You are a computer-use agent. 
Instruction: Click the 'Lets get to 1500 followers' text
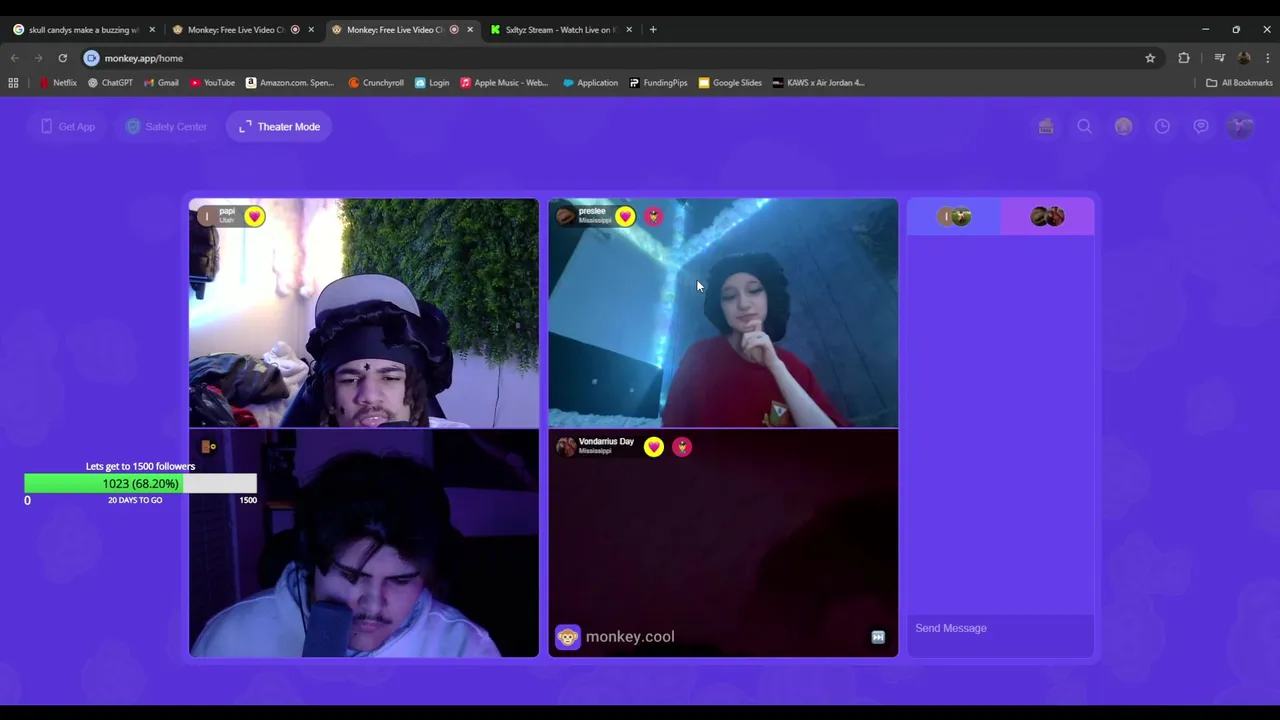pos(140,466)
